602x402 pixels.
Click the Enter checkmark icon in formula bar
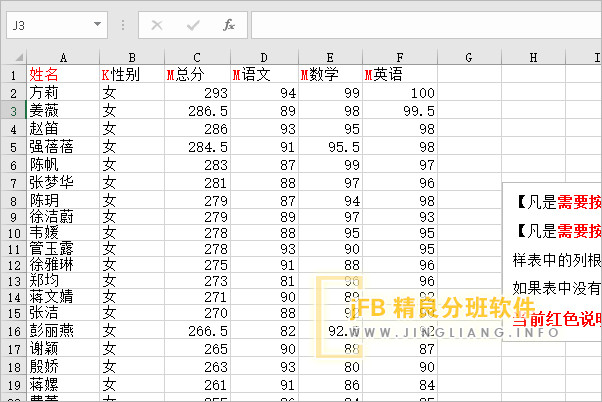(193, 25)
